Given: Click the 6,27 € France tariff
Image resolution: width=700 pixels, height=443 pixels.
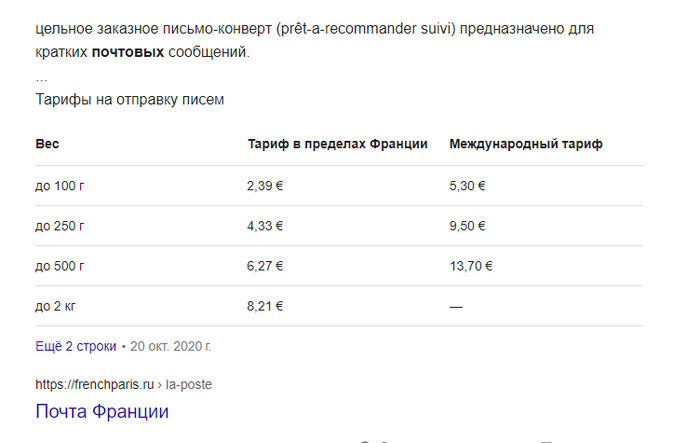Looking at the screenshot, I should pyautogui.click(x=265, y=266).
